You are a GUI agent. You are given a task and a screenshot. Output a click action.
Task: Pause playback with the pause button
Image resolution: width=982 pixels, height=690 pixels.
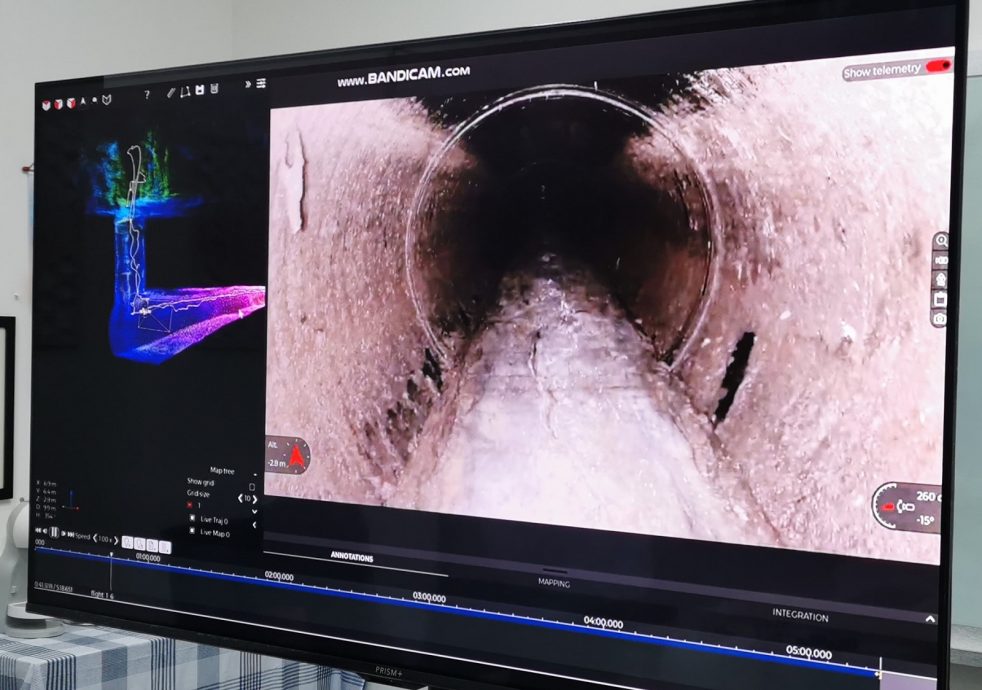coord(54,533)
